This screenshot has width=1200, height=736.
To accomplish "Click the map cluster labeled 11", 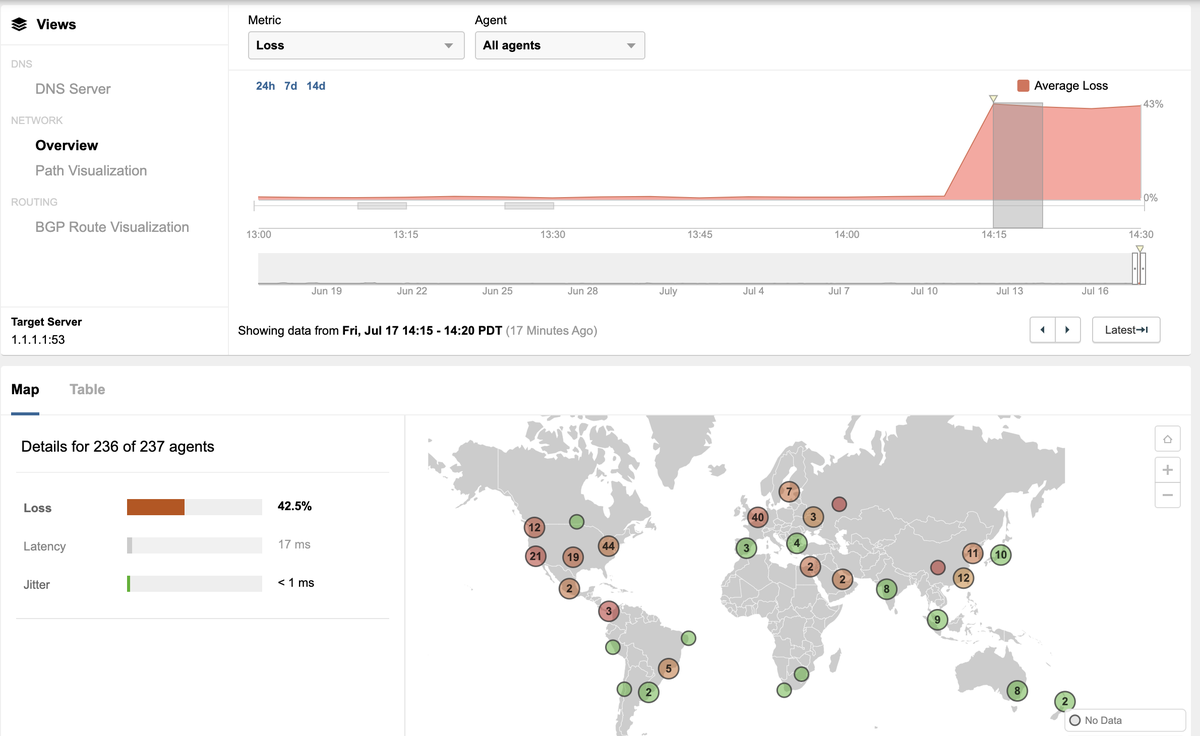I will tap(972, 553).
